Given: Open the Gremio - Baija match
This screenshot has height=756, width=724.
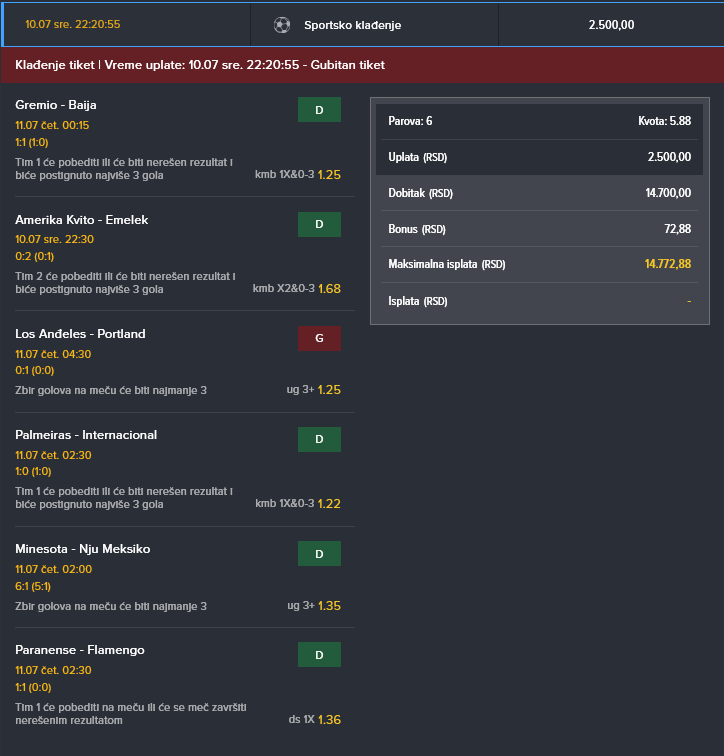Looking at the screenshot, I should point(56,105).
